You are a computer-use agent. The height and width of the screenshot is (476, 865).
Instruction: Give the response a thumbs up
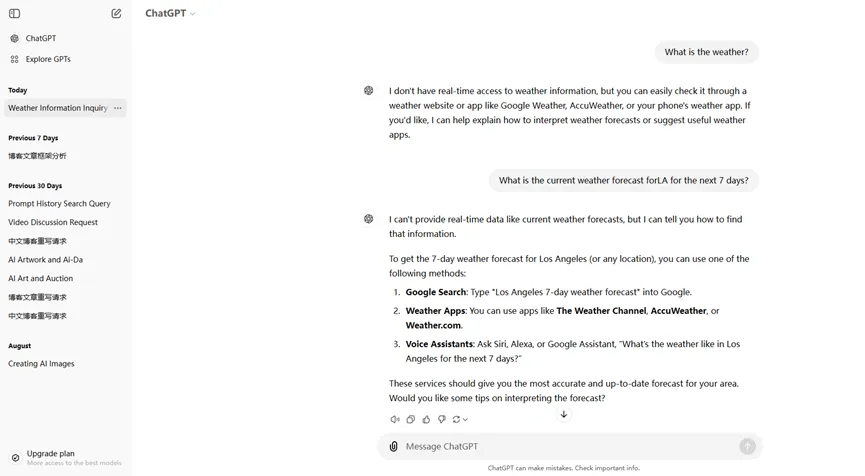(426, 419)
